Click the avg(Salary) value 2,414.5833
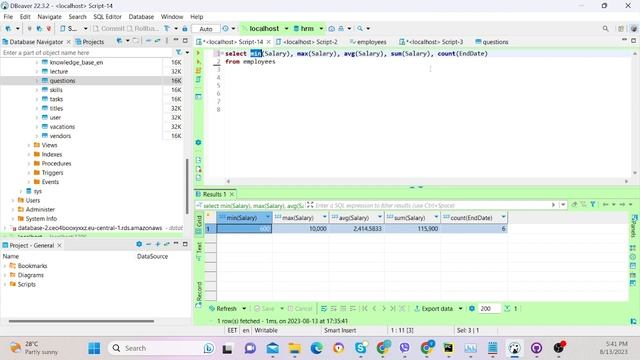 (356, 229)
